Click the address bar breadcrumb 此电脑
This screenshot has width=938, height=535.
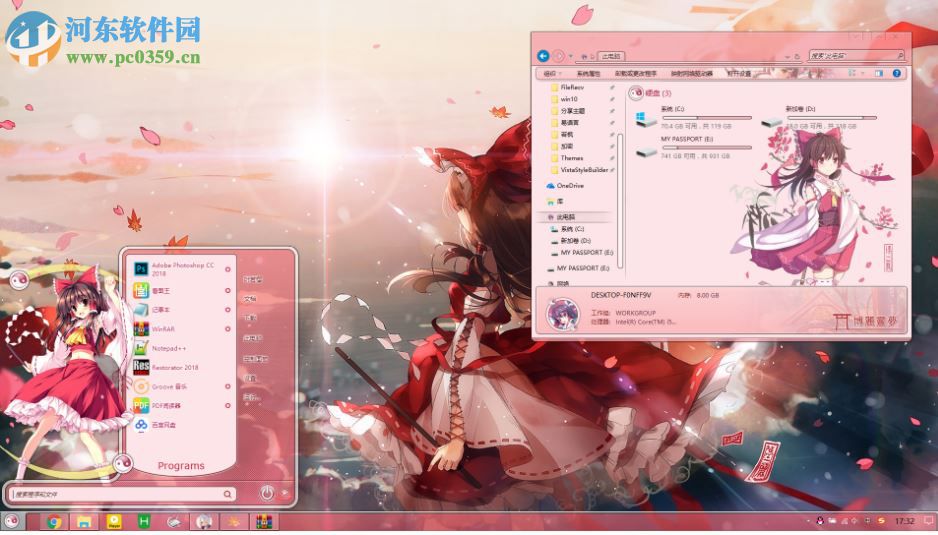coord(611,56)
